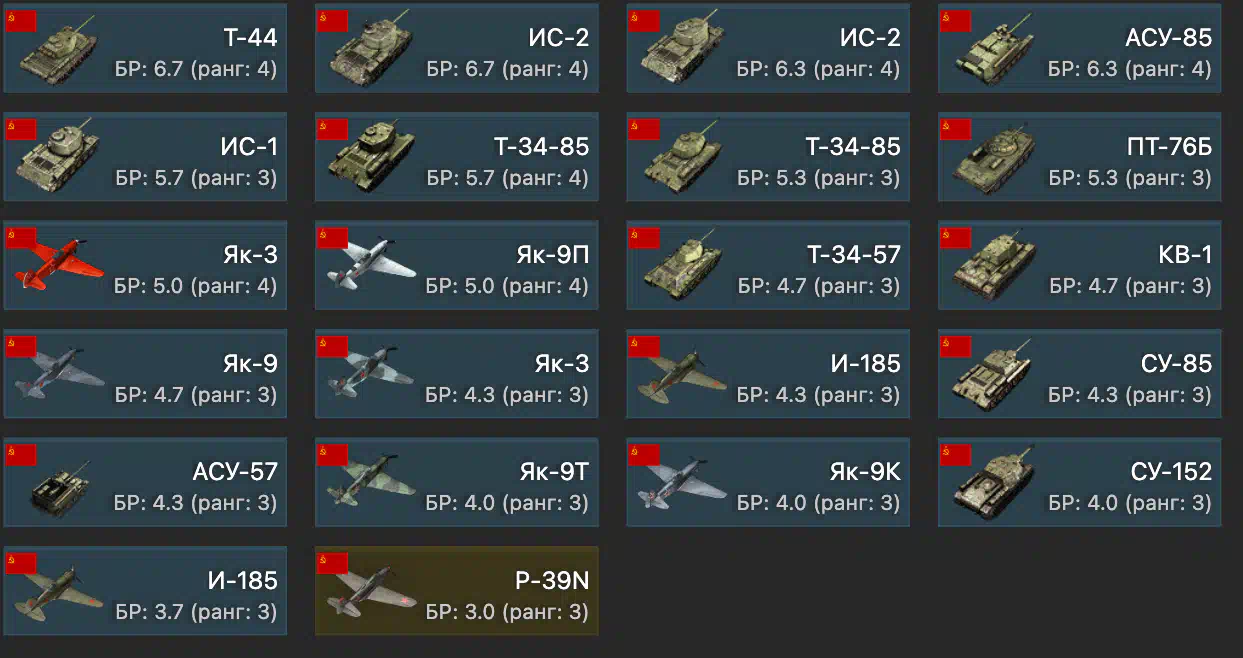This screenshot has height=658, width=1243.
Task: Choose the Т-34-85 card at БР 5.3
Action: click(x=768, y=157)
